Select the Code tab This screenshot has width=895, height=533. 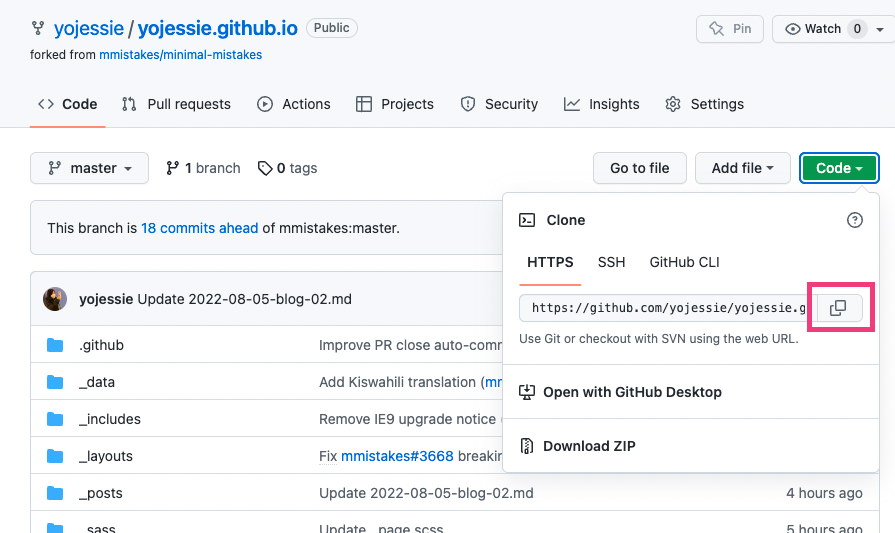click(x=67, y=104)
